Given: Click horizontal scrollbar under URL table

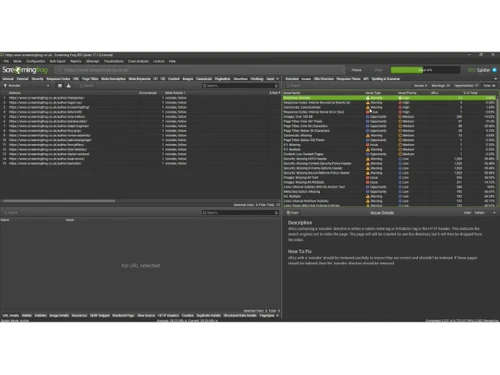Looking at the screenshot, I should tap(59, 201).
